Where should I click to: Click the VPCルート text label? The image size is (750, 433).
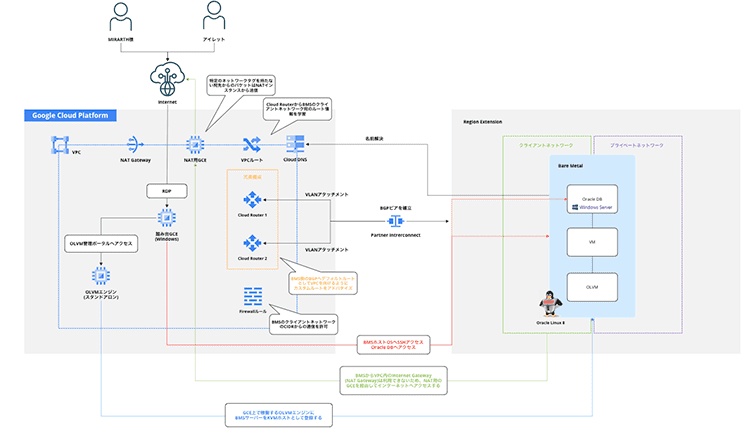(x=252, y=160)
